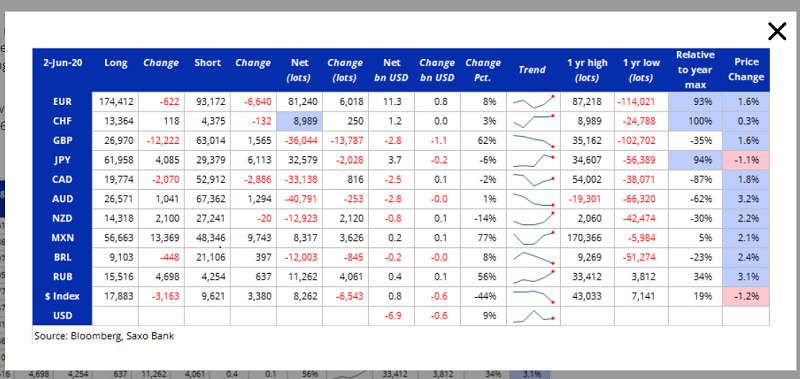Click $ Index price change -1.2% cell
This screenshot has width=800, height=379.
[746, 296]
